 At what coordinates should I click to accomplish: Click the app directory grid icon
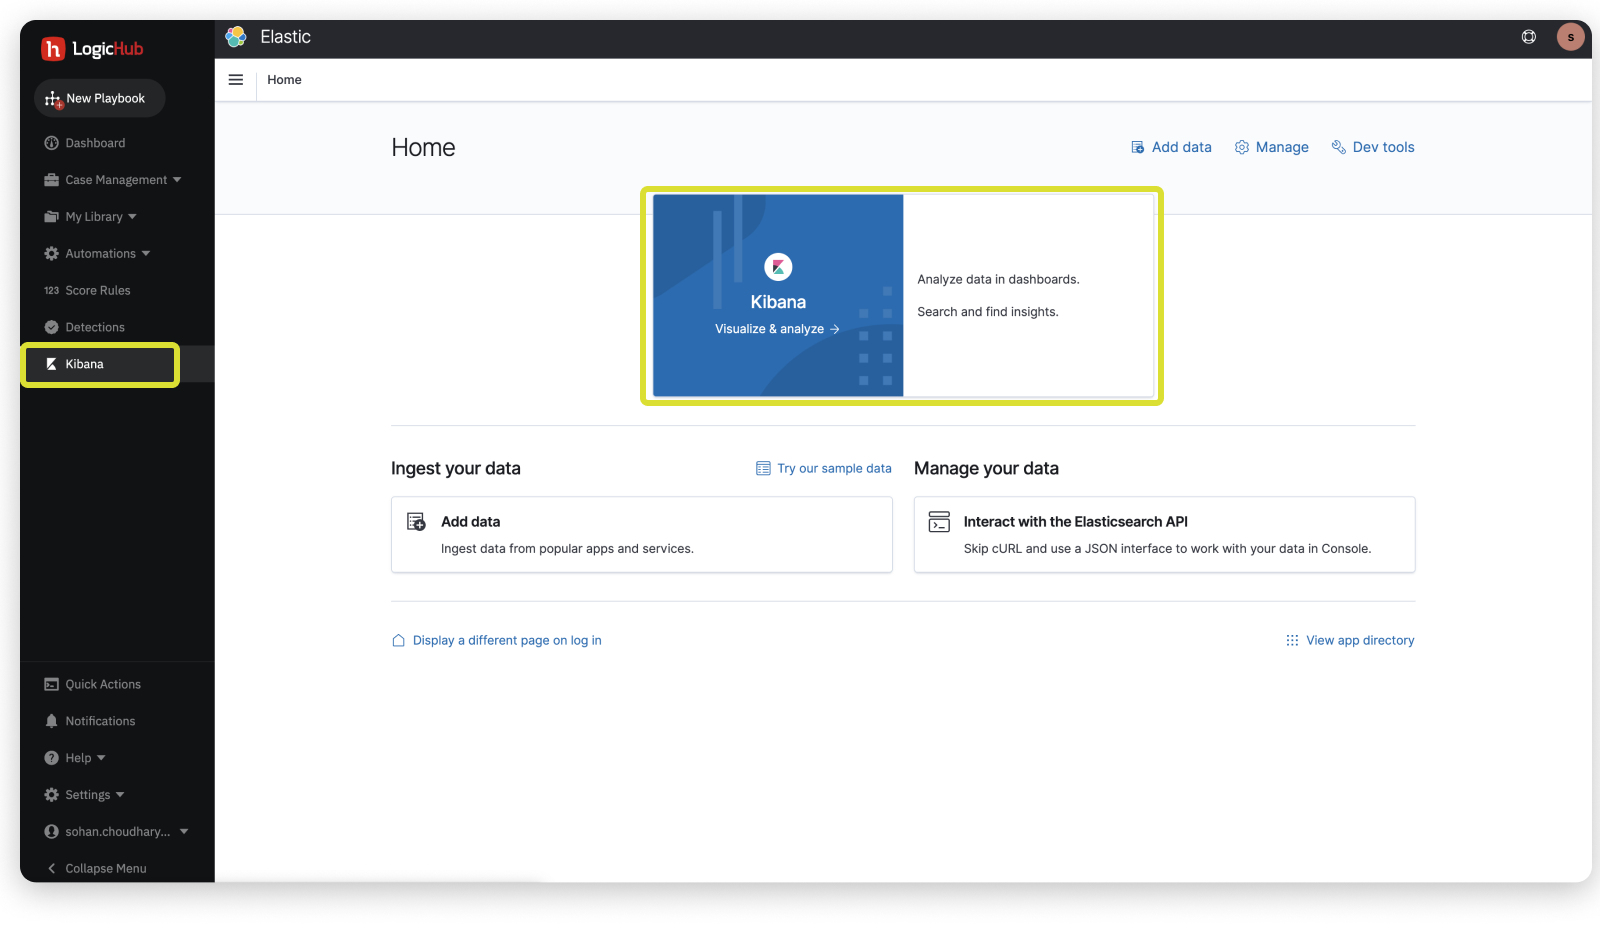1292,640
